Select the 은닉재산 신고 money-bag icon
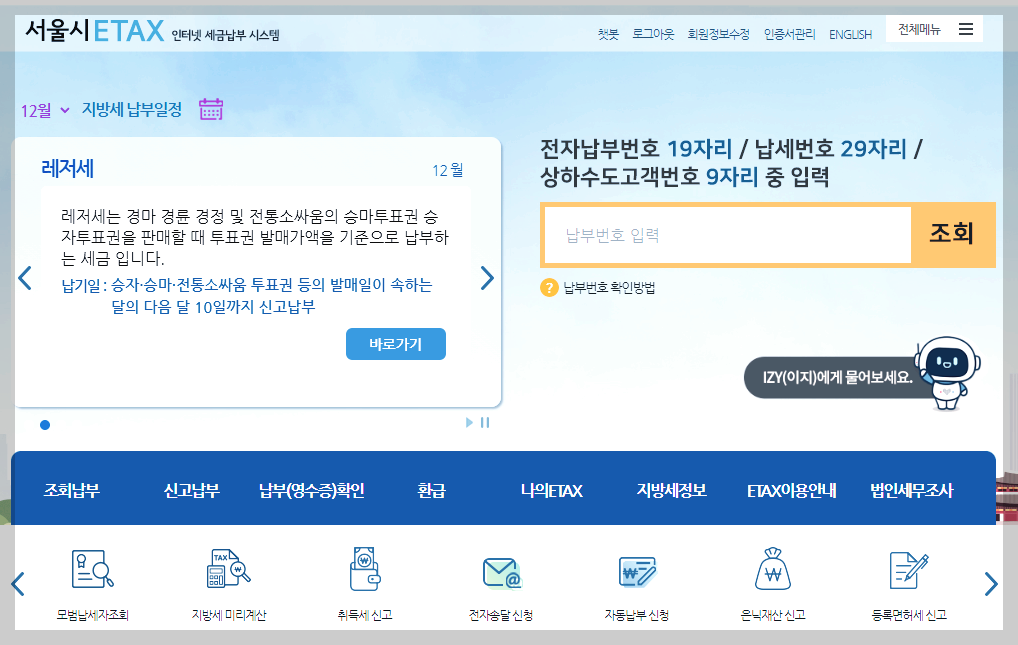This screenshot has width=1018, height=645. point(773,567)
